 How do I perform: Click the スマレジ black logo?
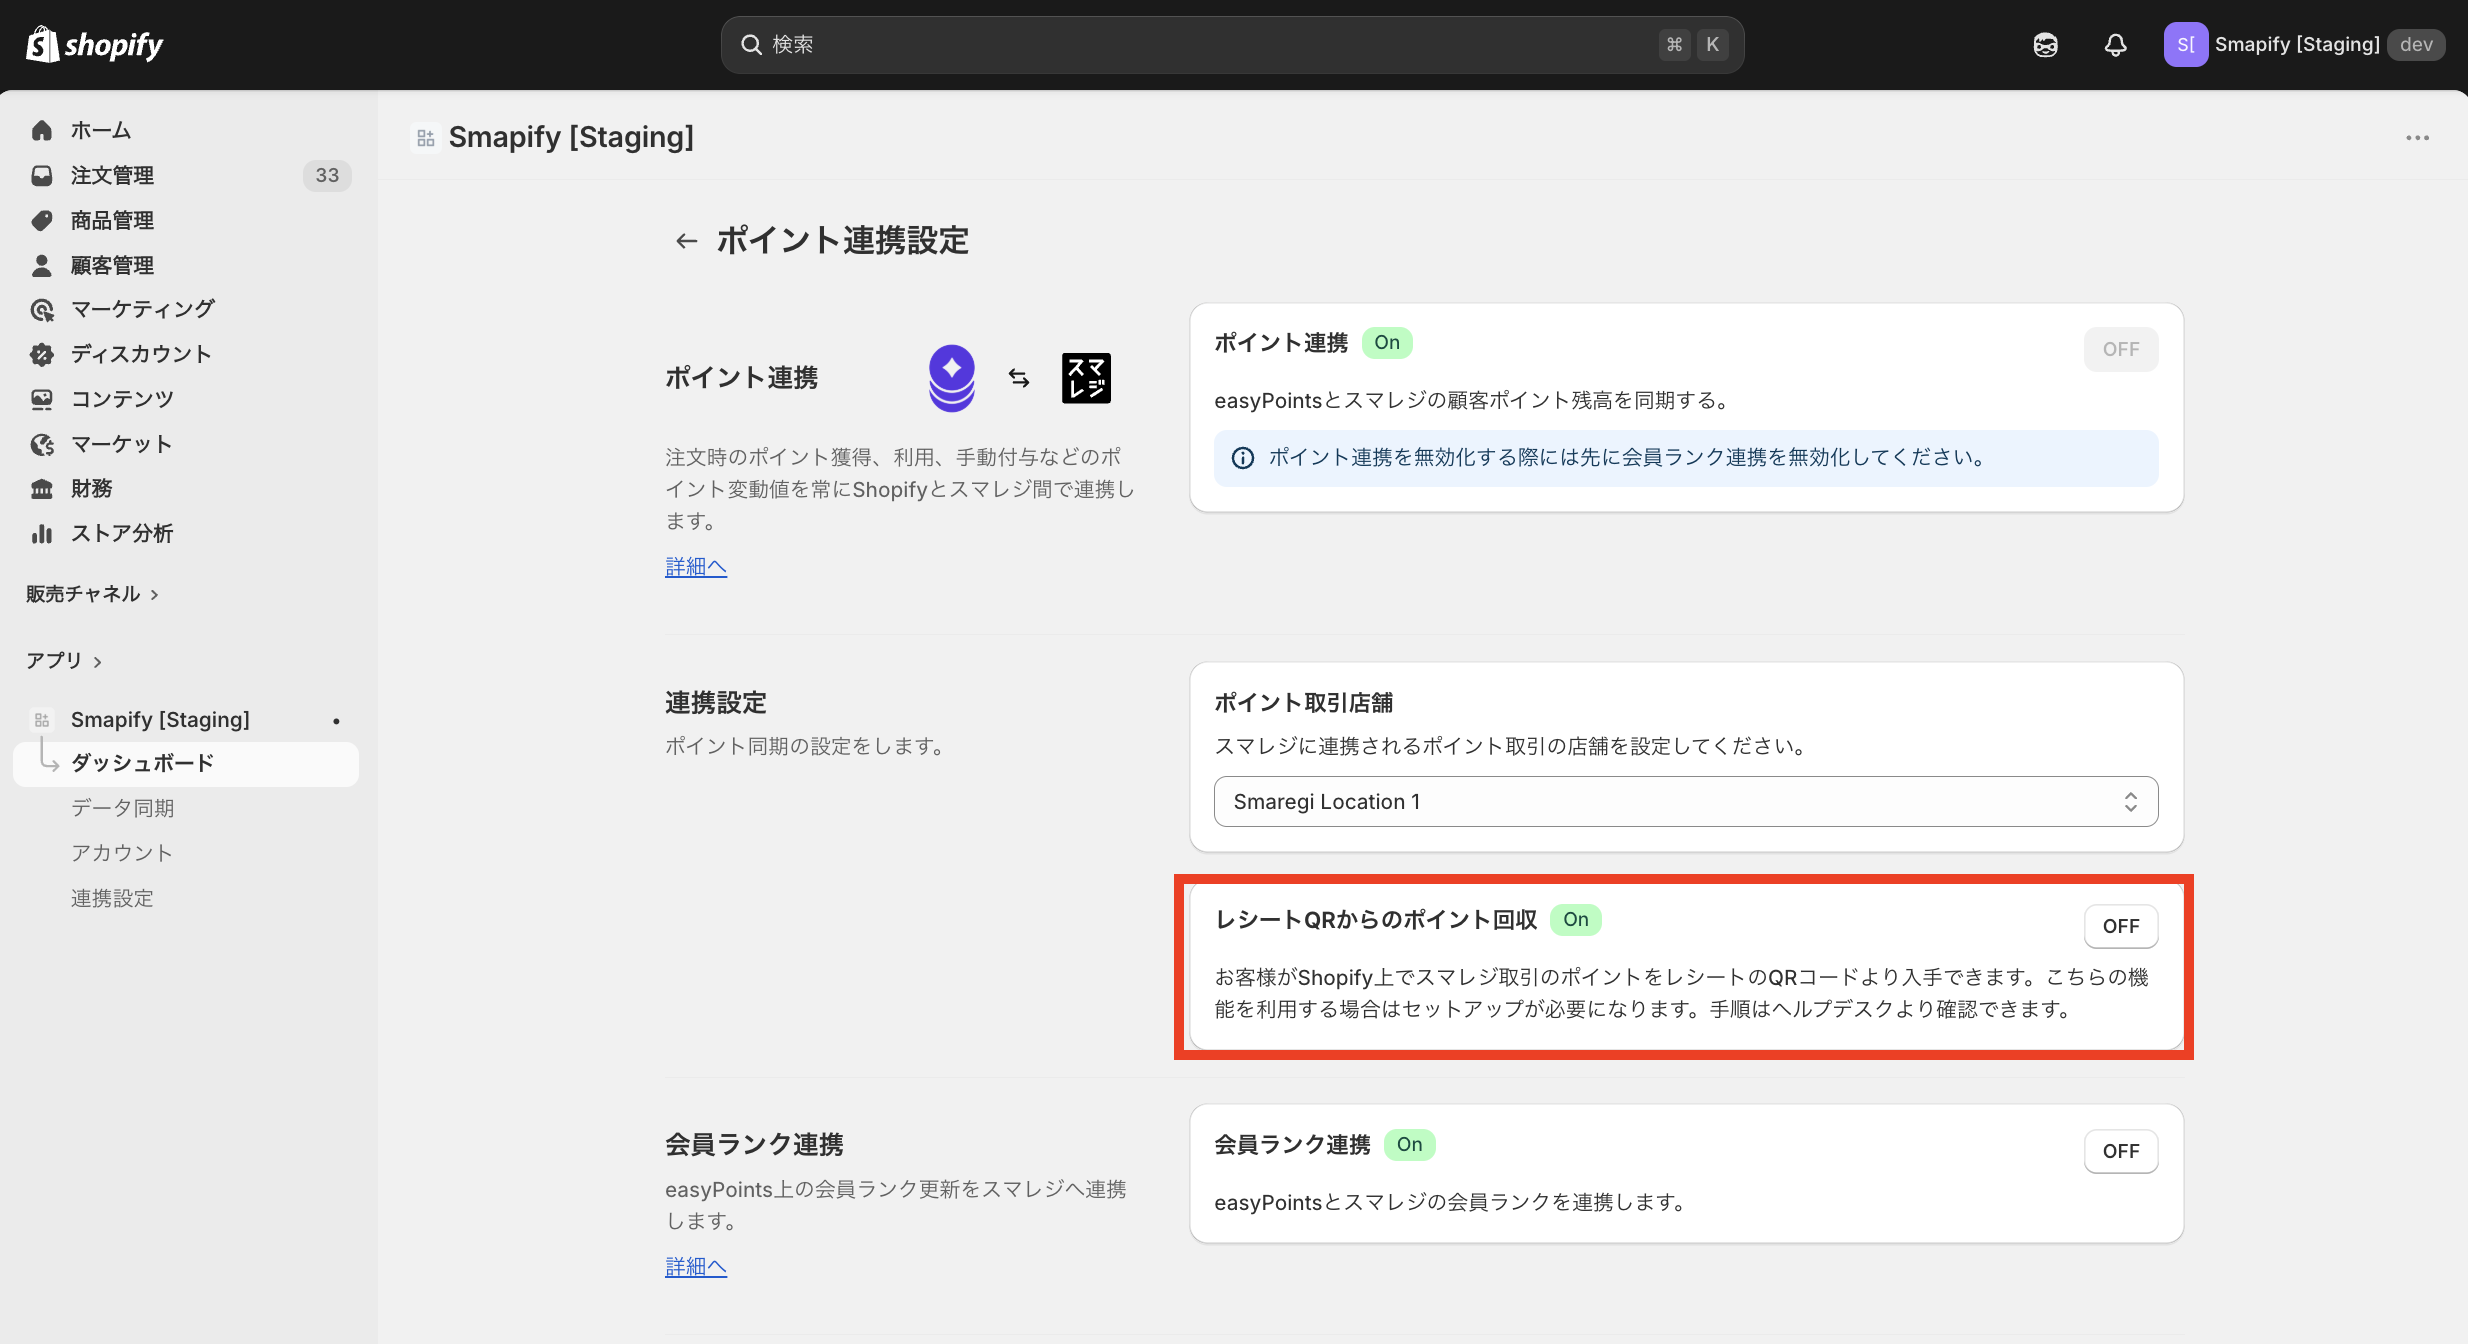pyautogui.click(x=1086, y=378)
